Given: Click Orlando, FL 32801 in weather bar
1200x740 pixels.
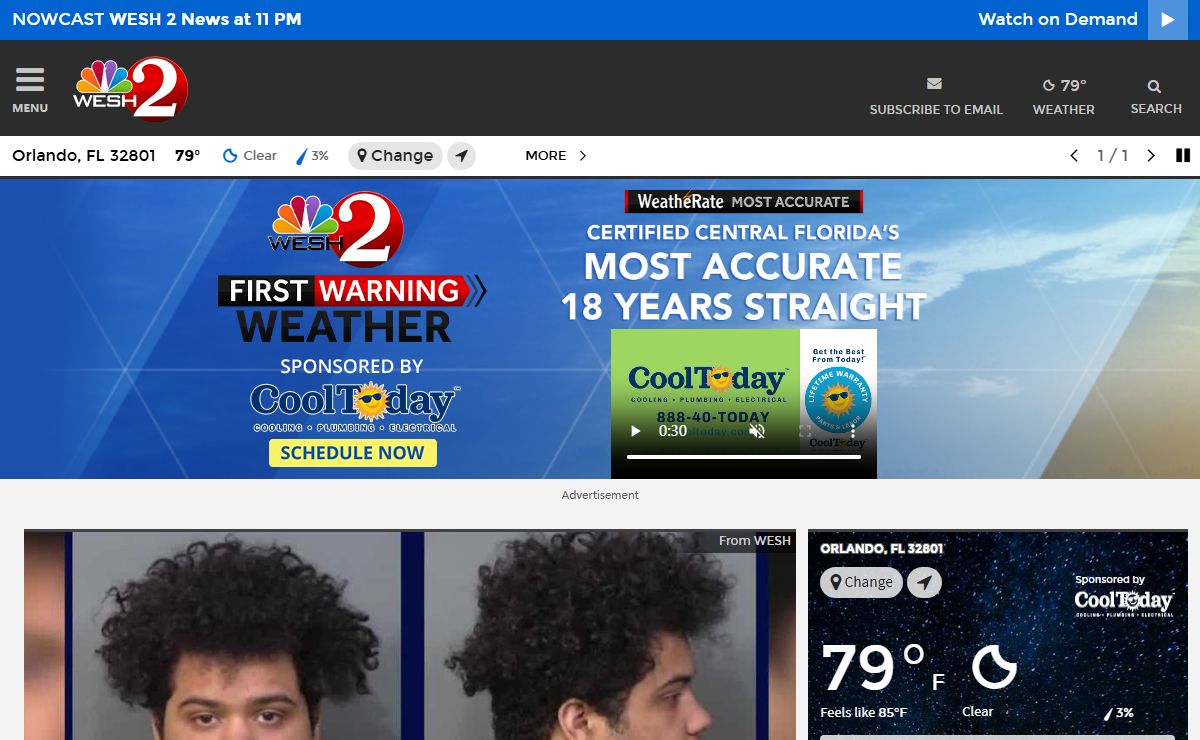Looking at the screenshot, I should pos(84,156).
